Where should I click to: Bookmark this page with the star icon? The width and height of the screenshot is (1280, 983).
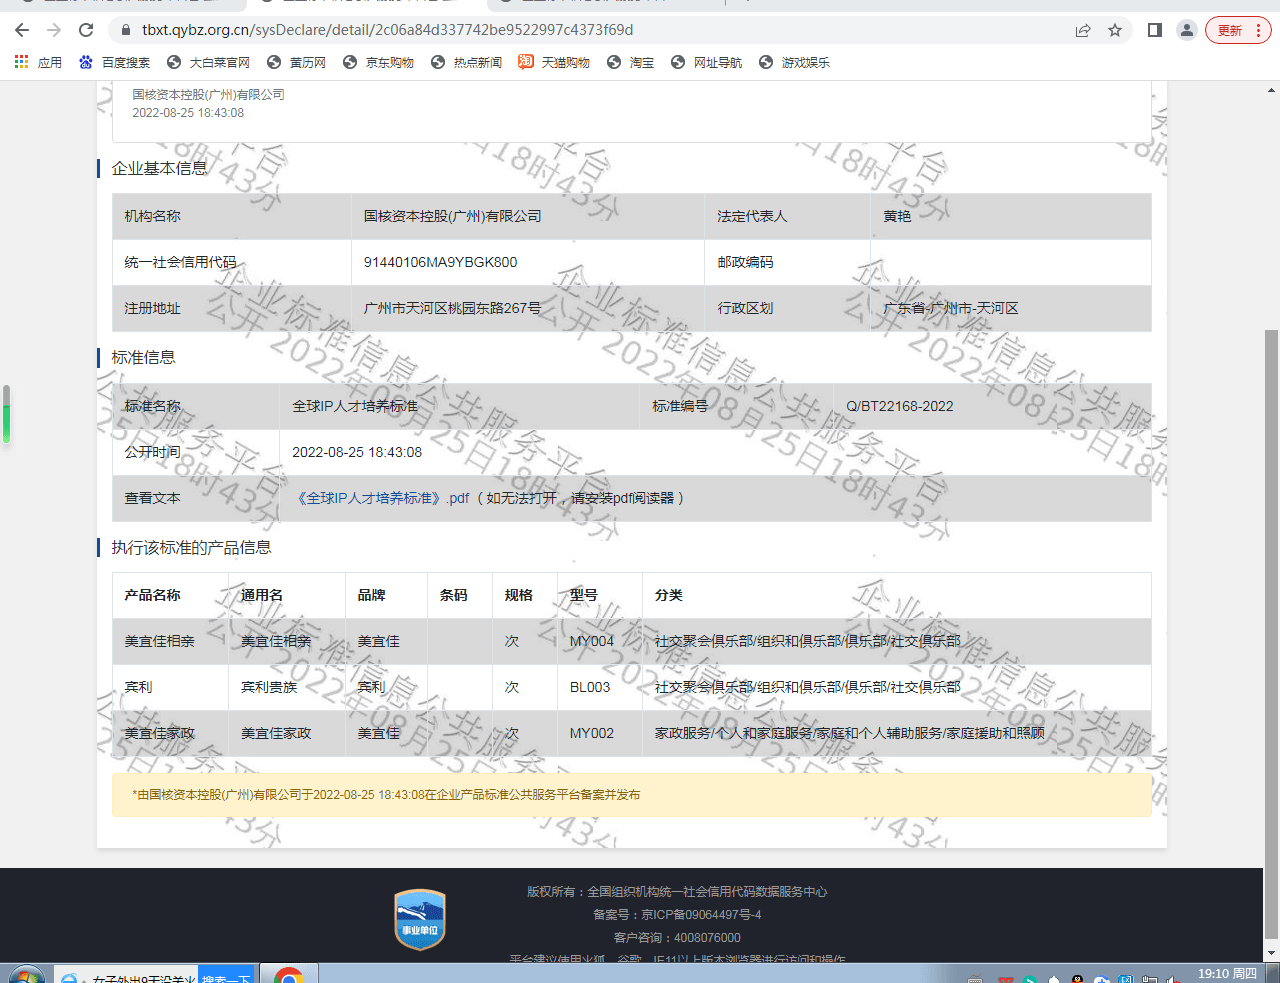click(x=1115, y=30)
